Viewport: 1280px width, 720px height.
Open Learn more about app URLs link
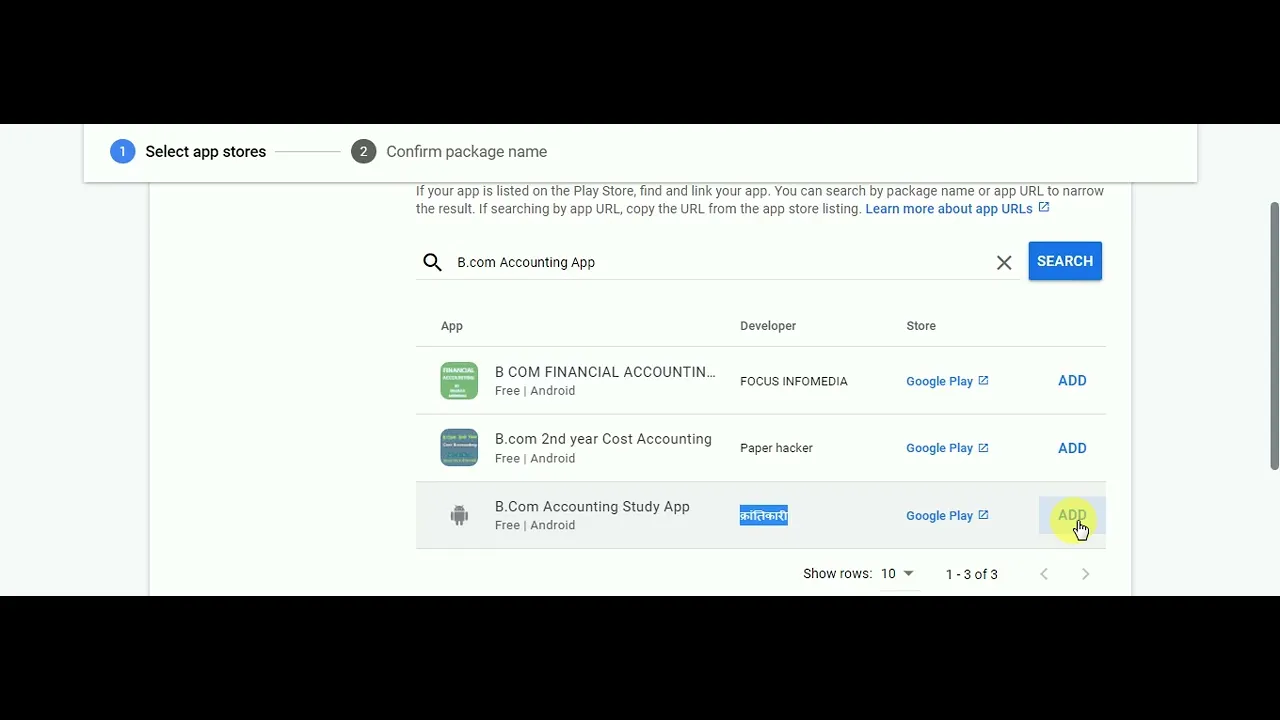coord(949,209)
